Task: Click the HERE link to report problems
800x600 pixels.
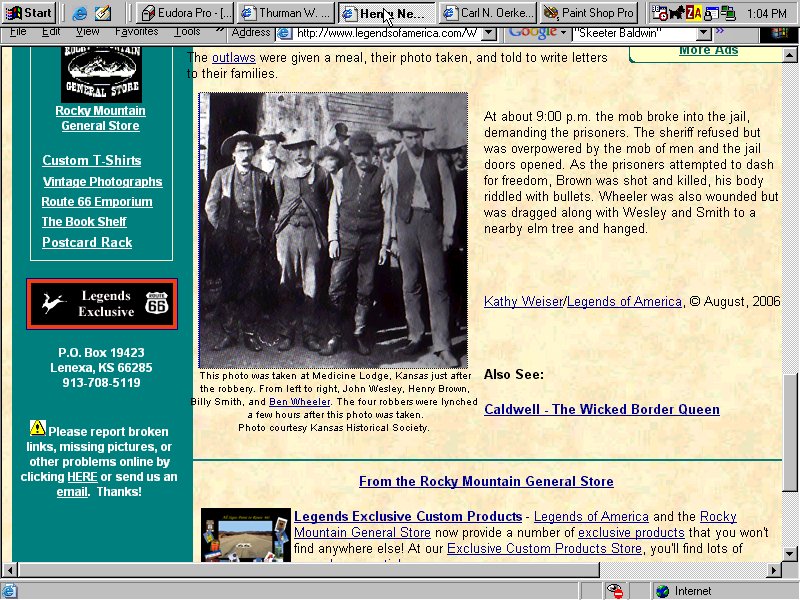Action: (x=82, y=477)
